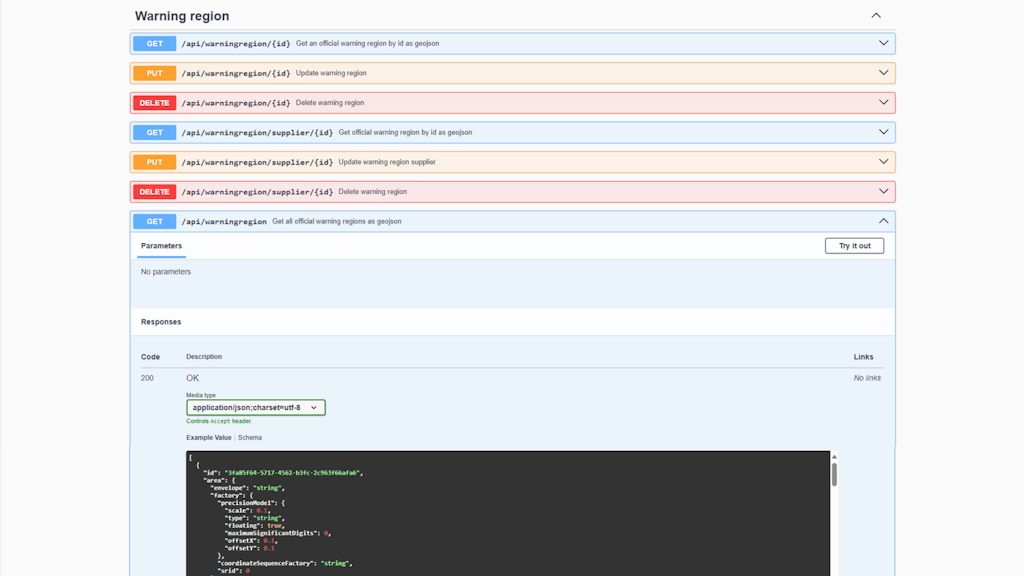Image resolution: width=1024 pixels, height=576 pixels.
Task: Select the GET badge on the supplier endpoint
Action: click(x=153, y=132)
